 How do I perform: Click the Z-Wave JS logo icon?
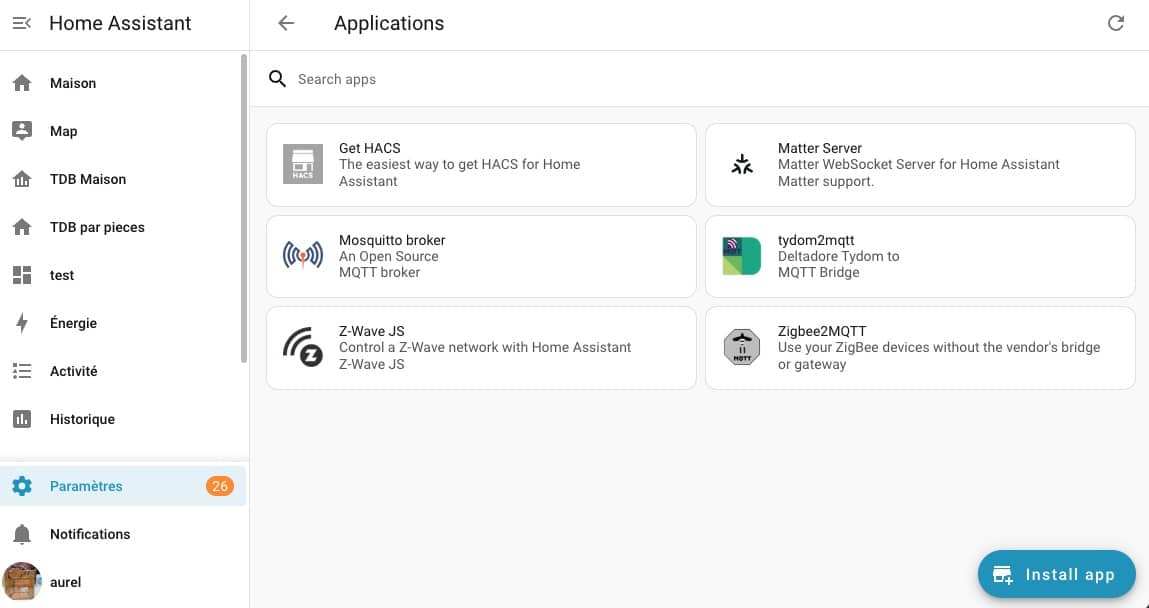[302, 348]
